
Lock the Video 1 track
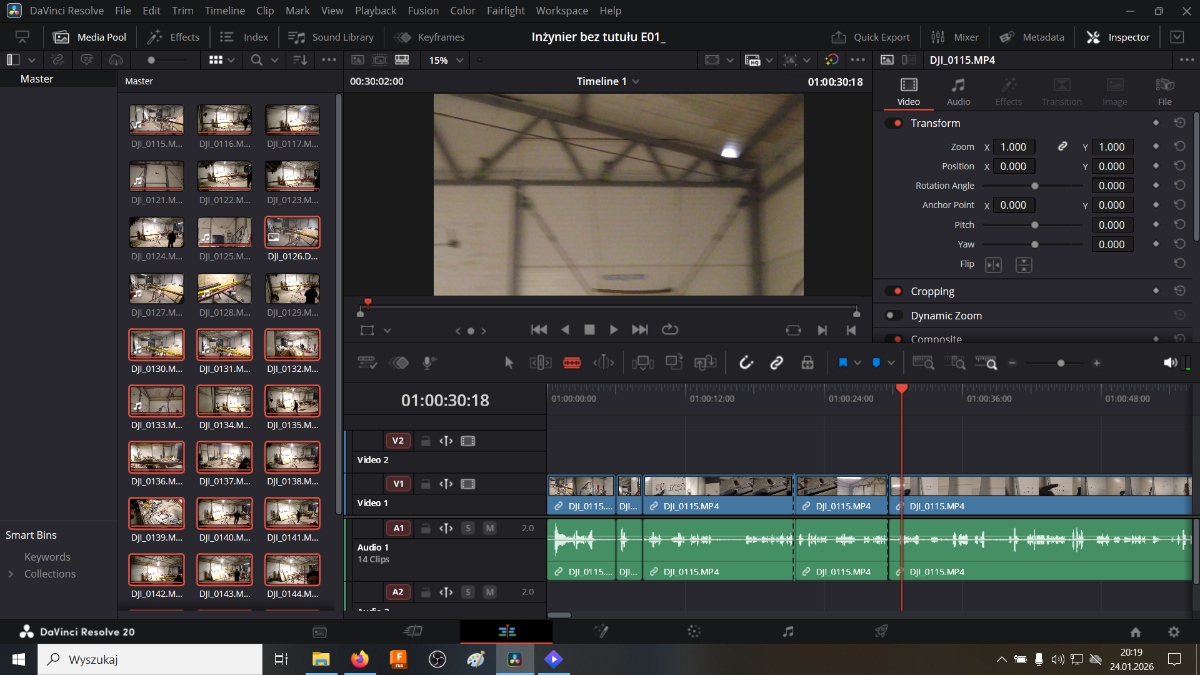(425, 484)
